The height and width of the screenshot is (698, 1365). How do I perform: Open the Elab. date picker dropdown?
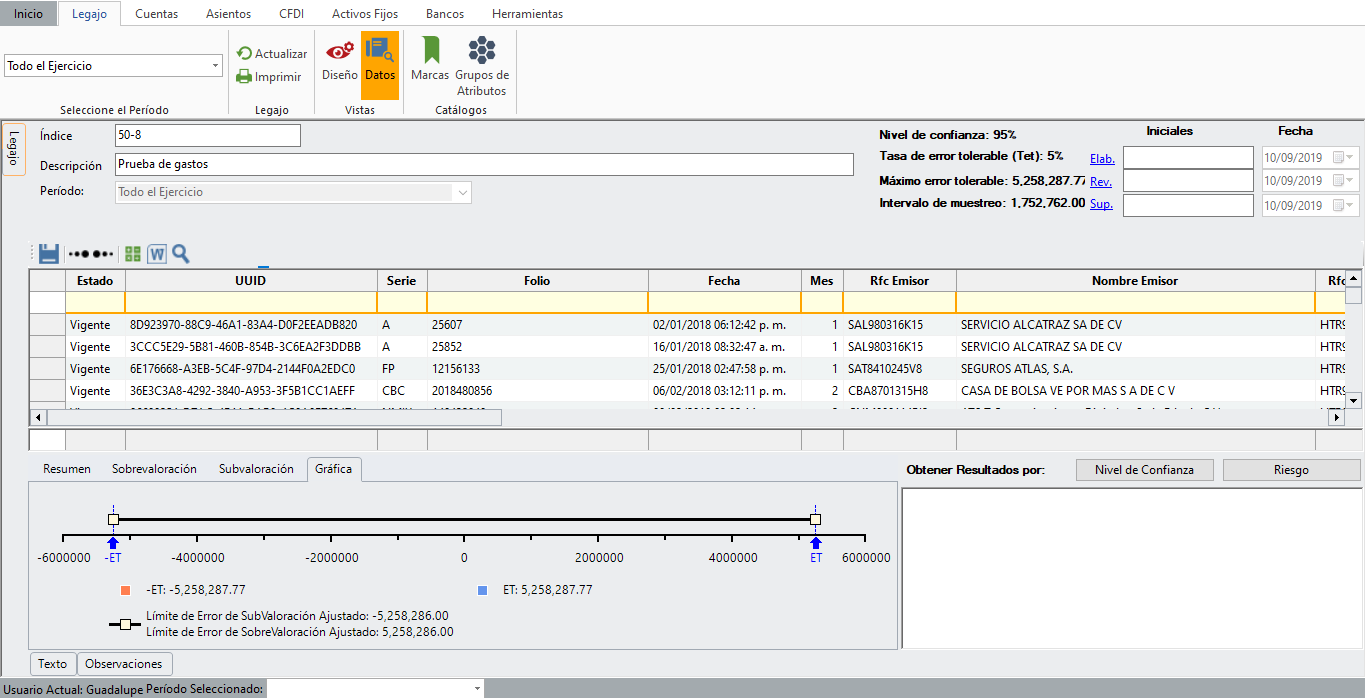(x=1351, y=158)
